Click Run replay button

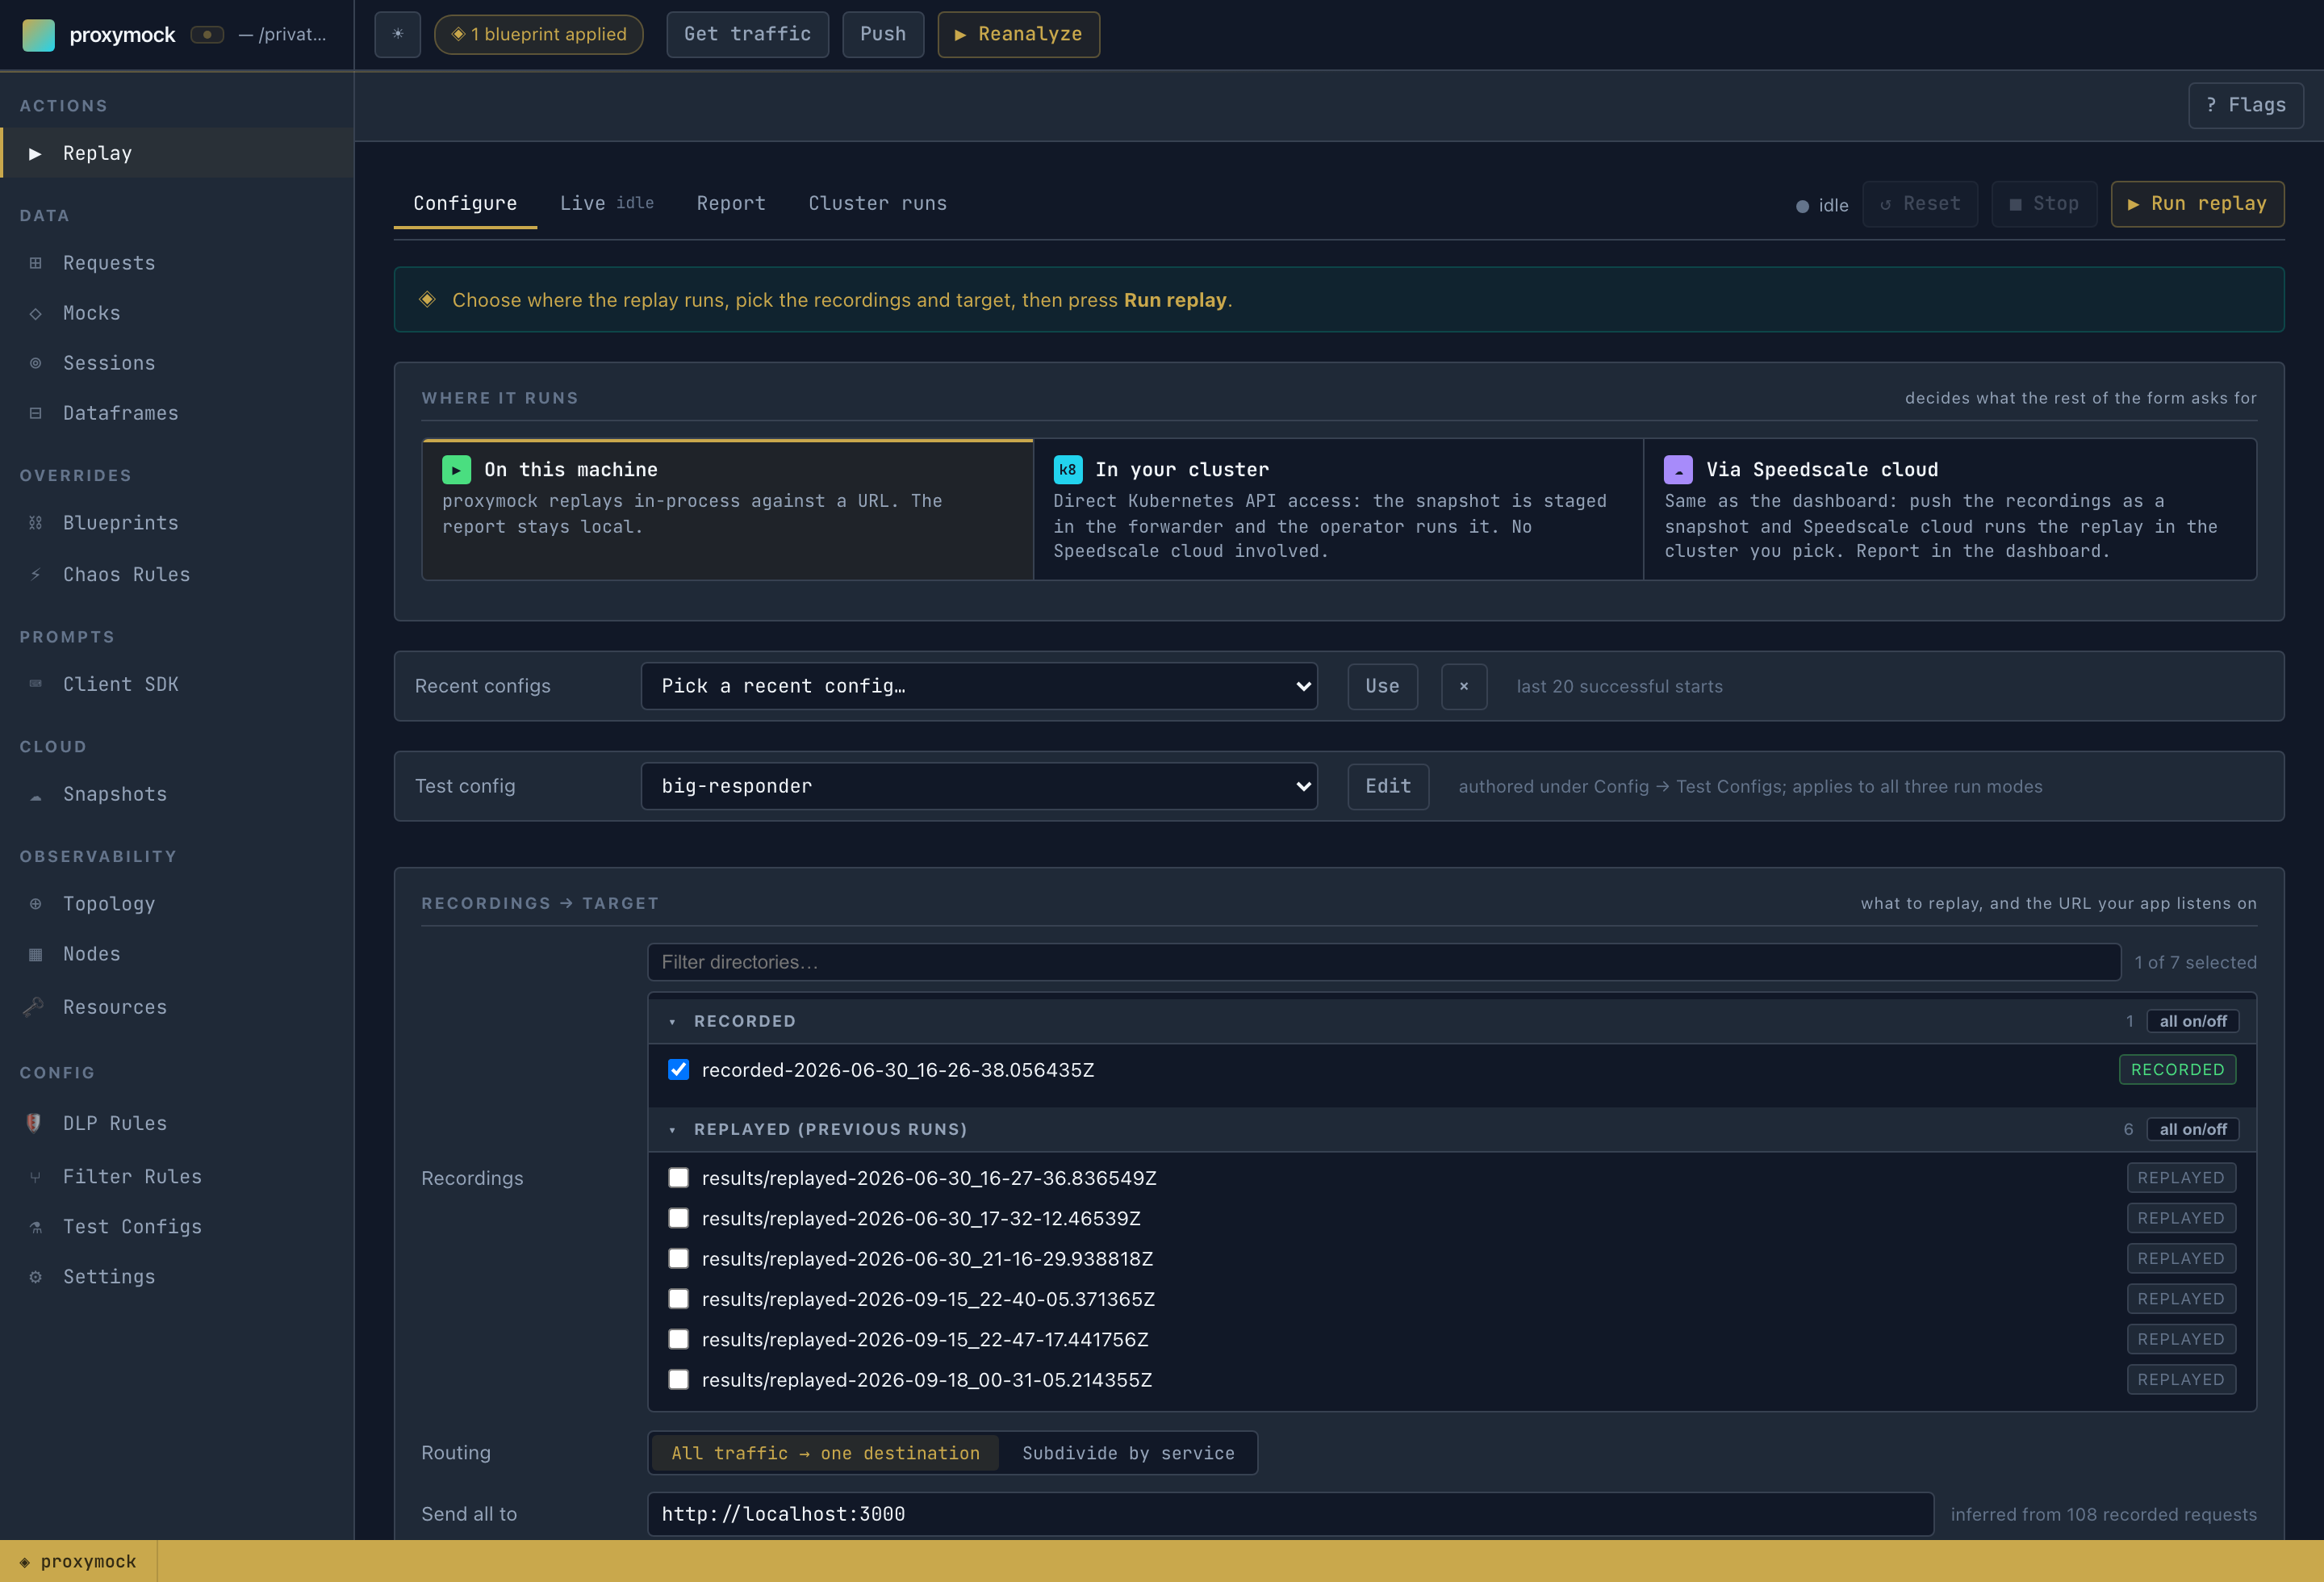(x=2197, y=204)
